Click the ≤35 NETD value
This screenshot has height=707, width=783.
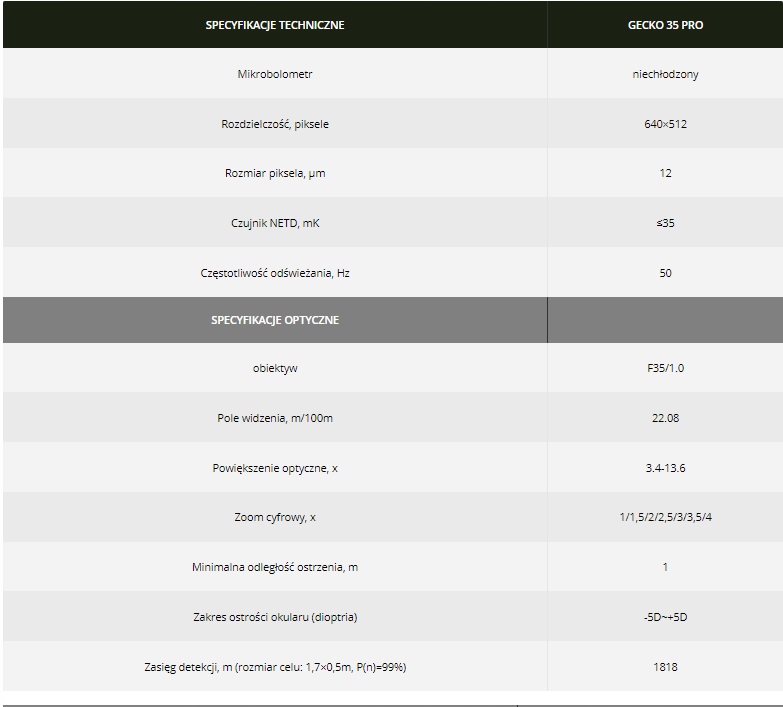click(665, 223)
